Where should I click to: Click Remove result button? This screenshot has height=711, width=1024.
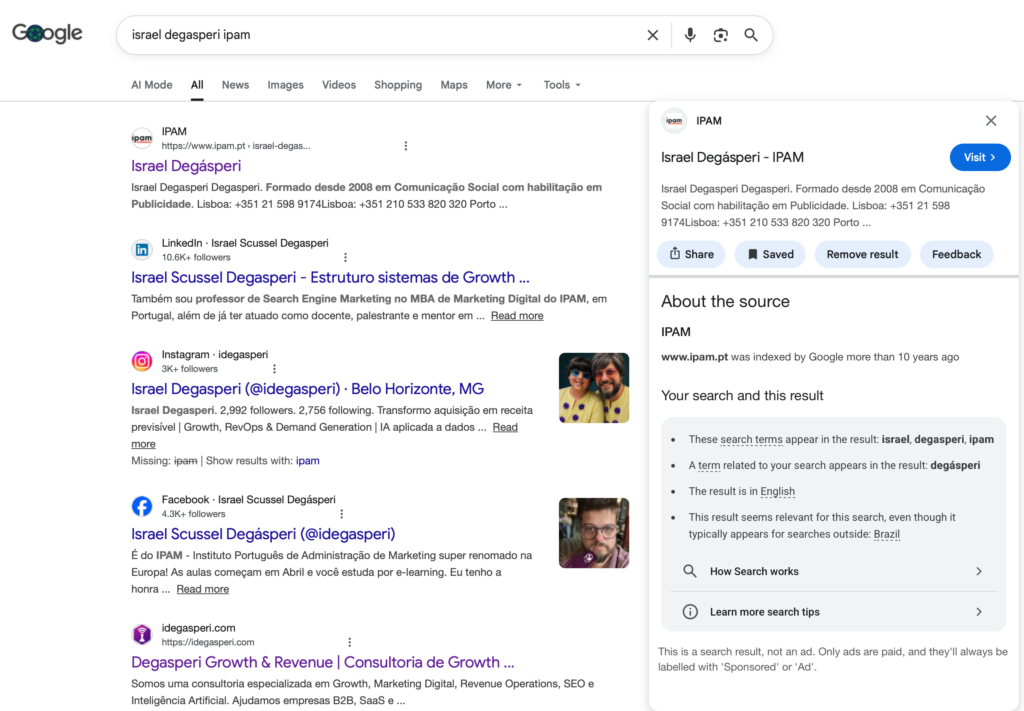862,254
